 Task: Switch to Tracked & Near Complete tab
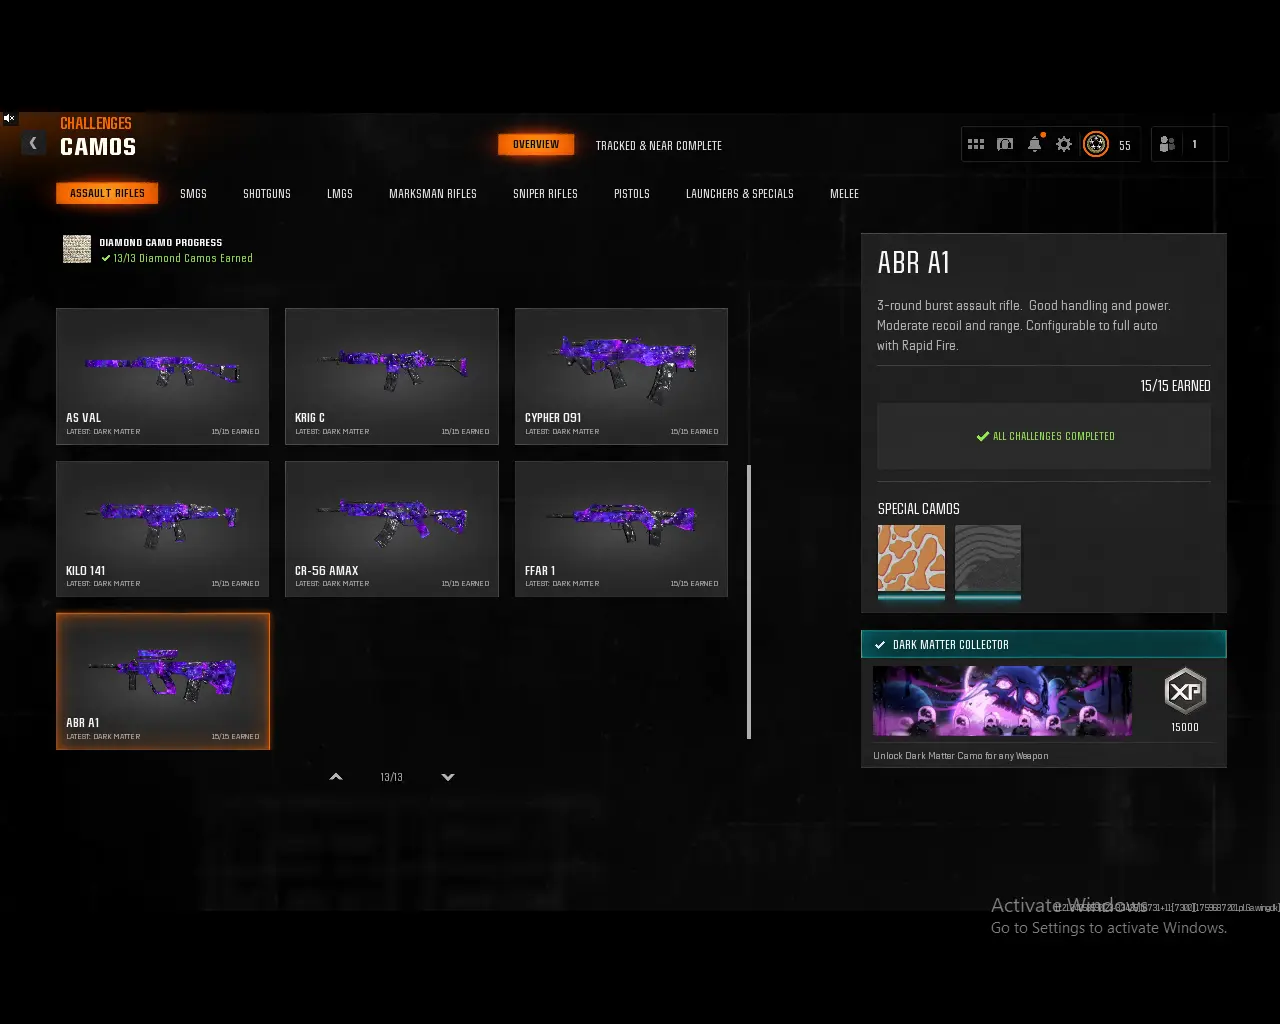tap(659, 146)
